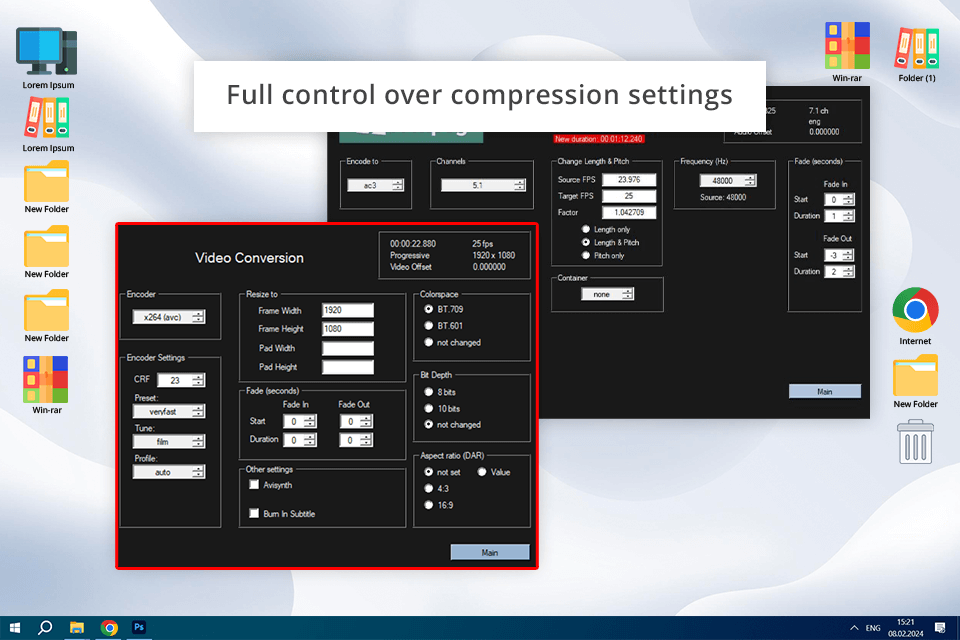Click the Pad Height field
This screenshot has height=640, width=960.
(x=348, y=367)
